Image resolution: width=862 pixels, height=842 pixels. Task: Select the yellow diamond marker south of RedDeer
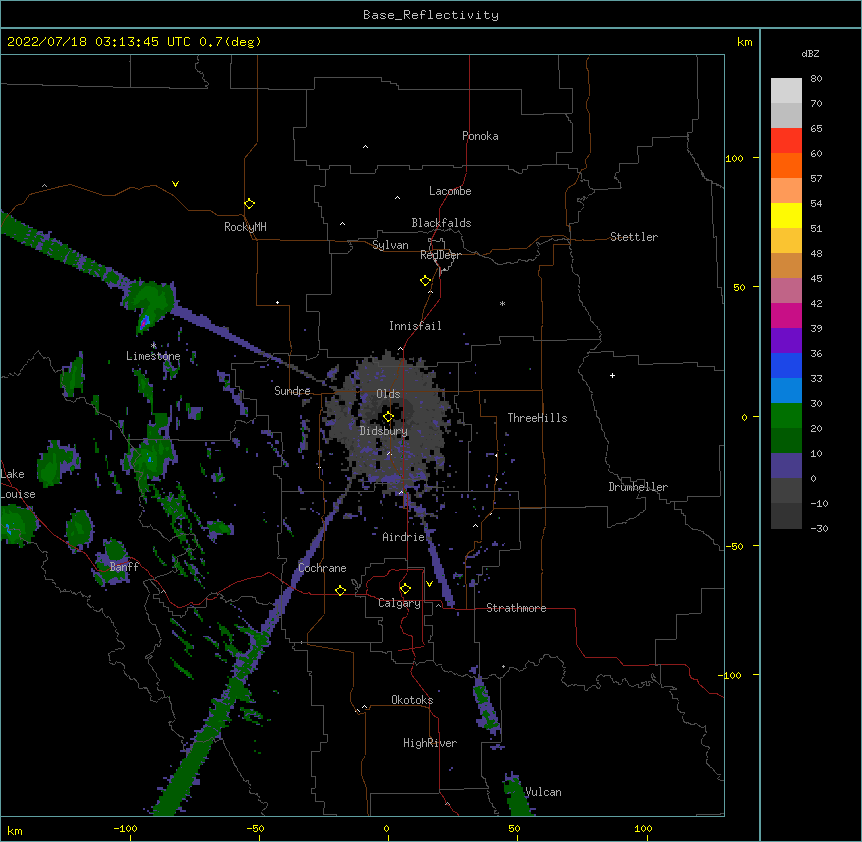pyautogui.click(x=426, y=281)
